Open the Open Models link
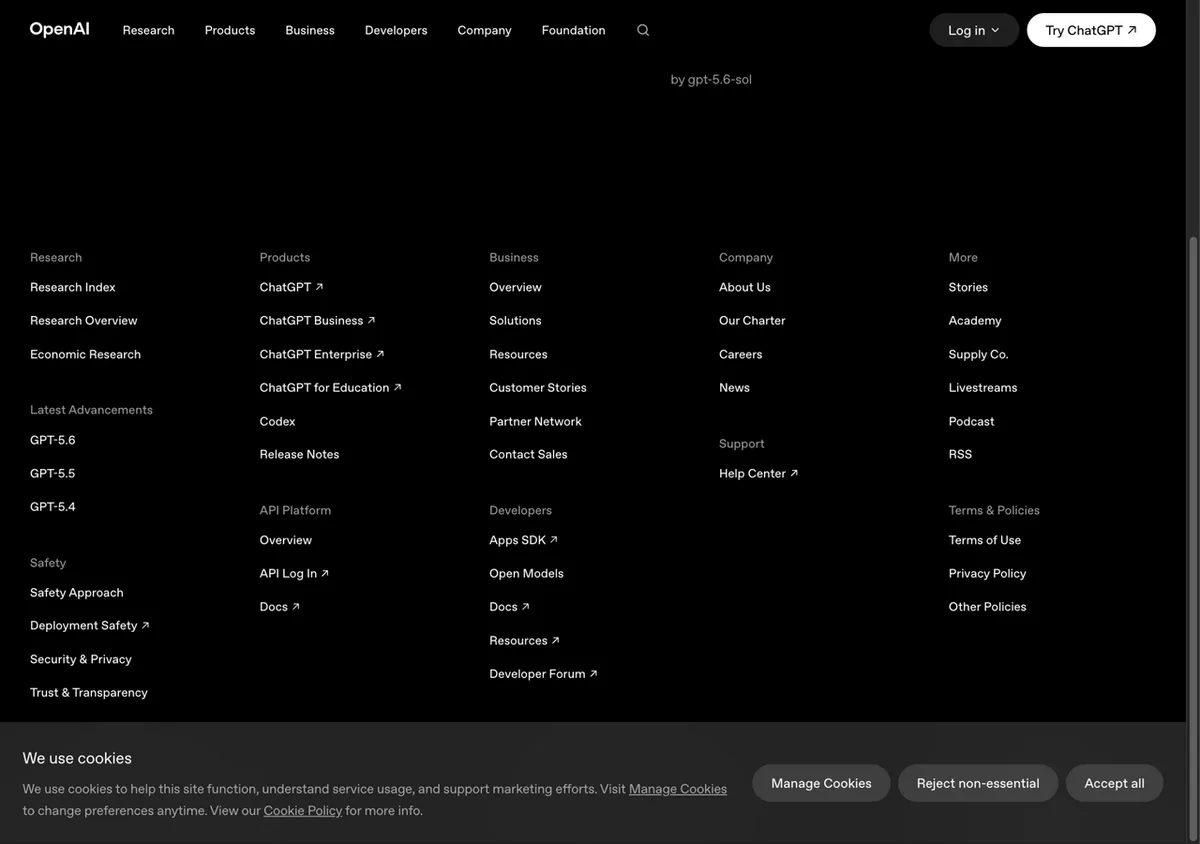The width and height of the screenshot is (1200, 844). pyautogui.click(x=527, y=574)
